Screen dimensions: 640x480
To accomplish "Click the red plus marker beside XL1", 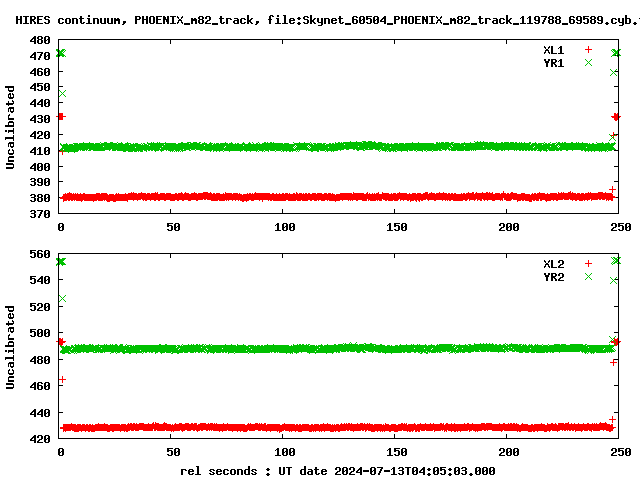I will pos(588,50).
